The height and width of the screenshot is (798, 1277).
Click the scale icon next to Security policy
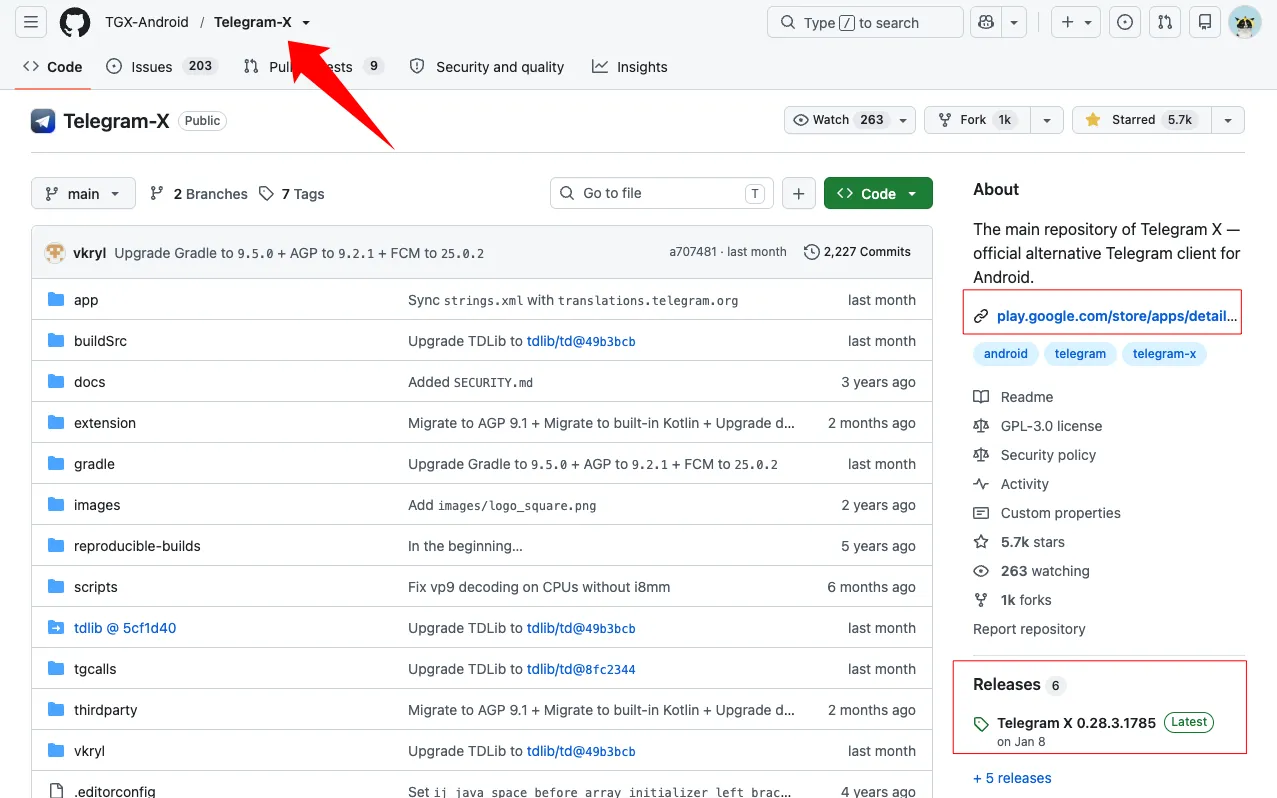981,455
